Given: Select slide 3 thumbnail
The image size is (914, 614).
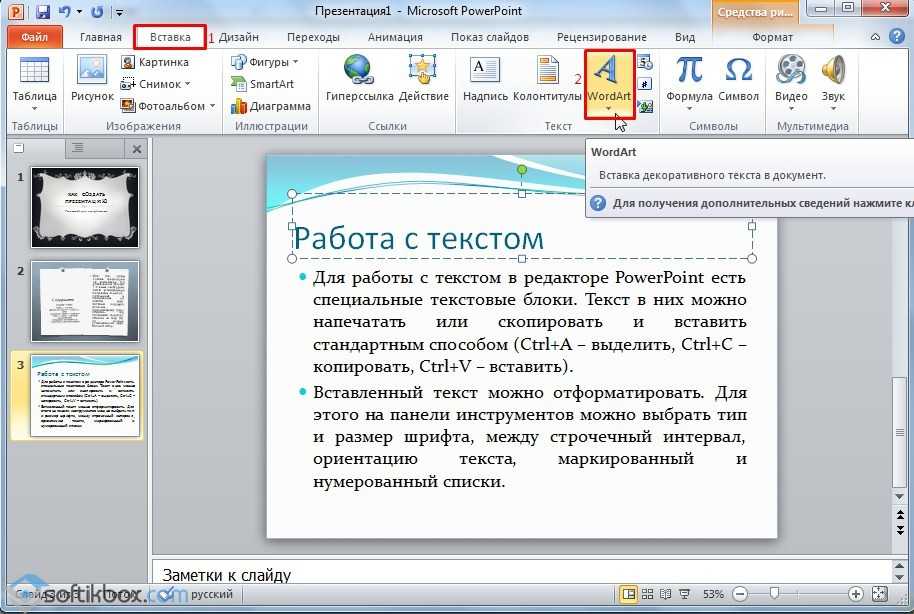Looking at the screenshot, I should (x=85, y=395).
